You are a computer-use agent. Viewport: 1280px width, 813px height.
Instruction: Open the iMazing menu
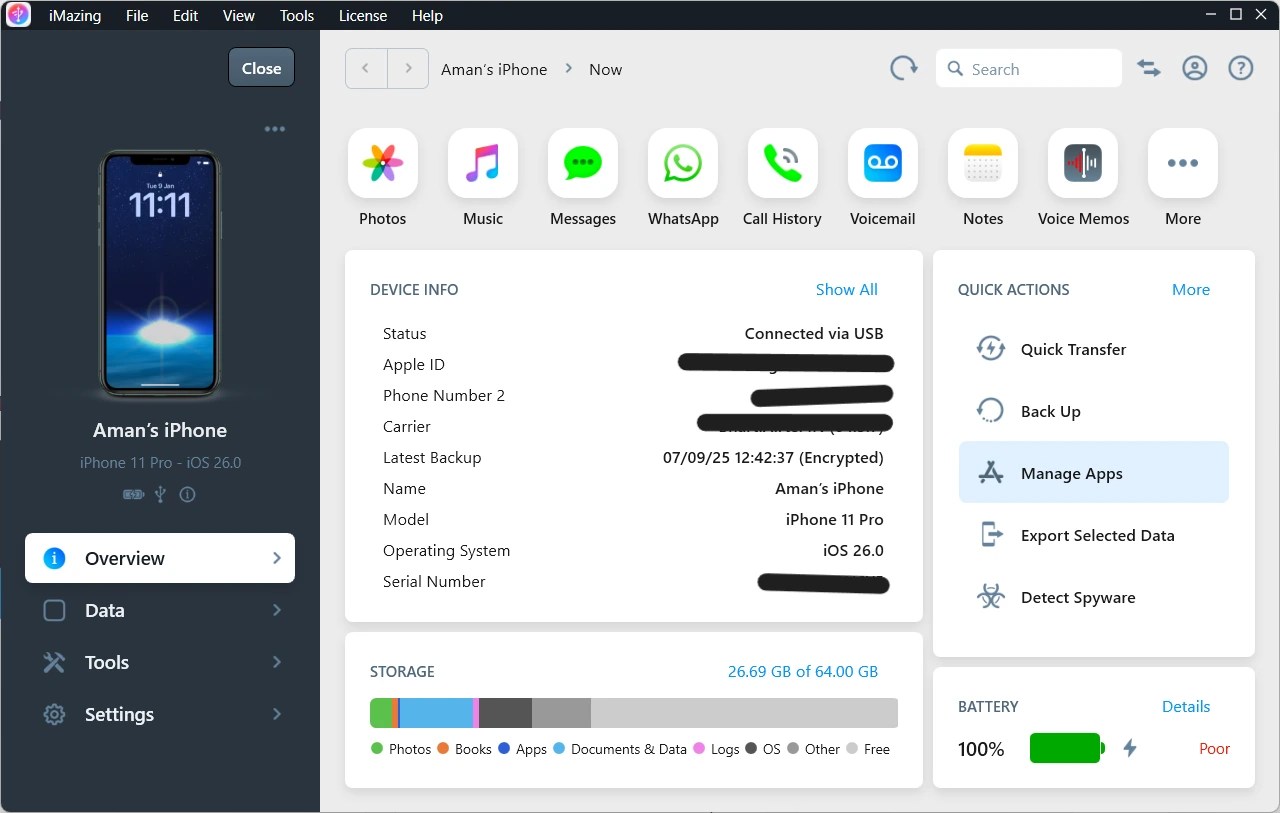pyautogui.click(x=75, y=15)
